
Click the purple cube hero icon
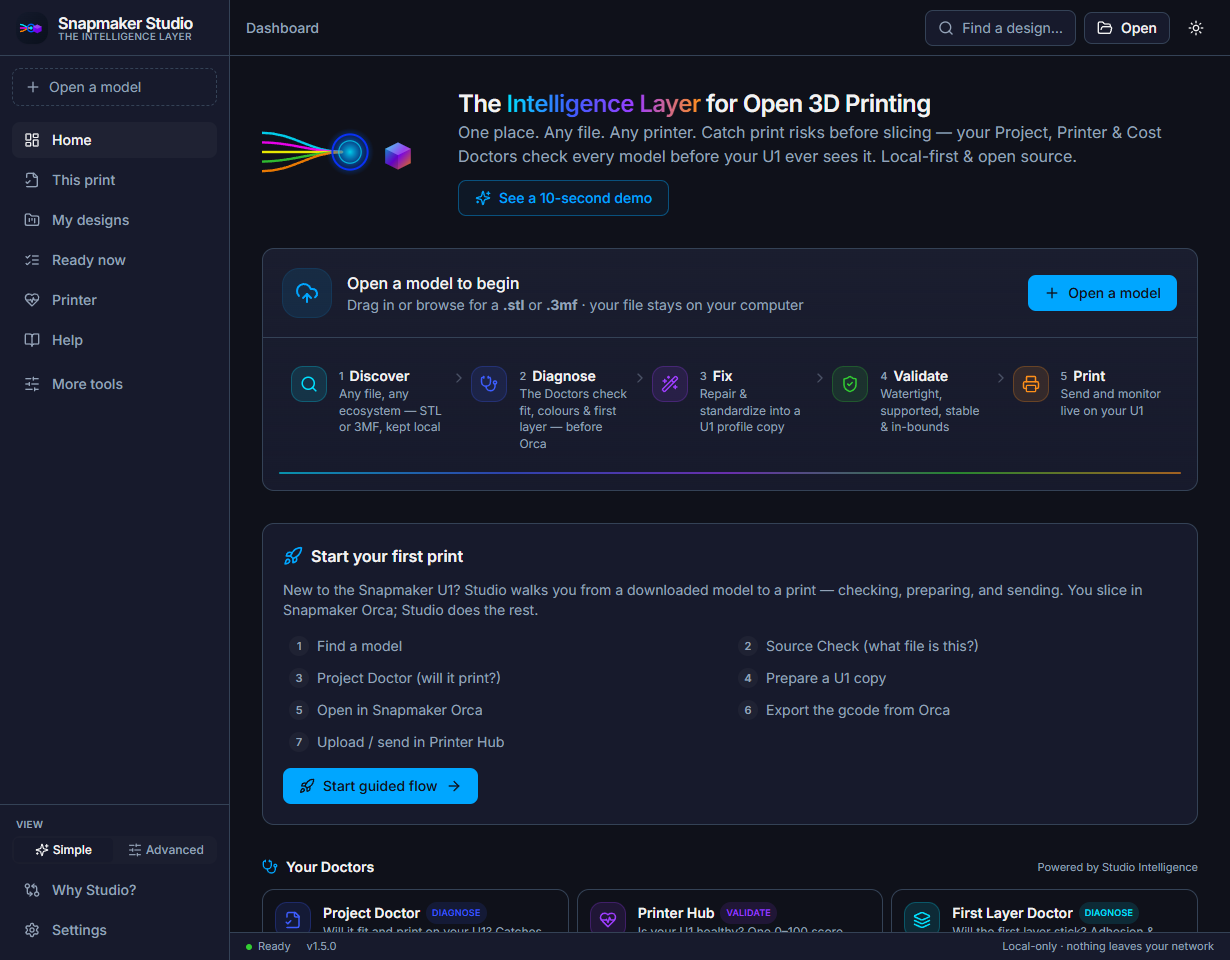click(x=398, y=155)
